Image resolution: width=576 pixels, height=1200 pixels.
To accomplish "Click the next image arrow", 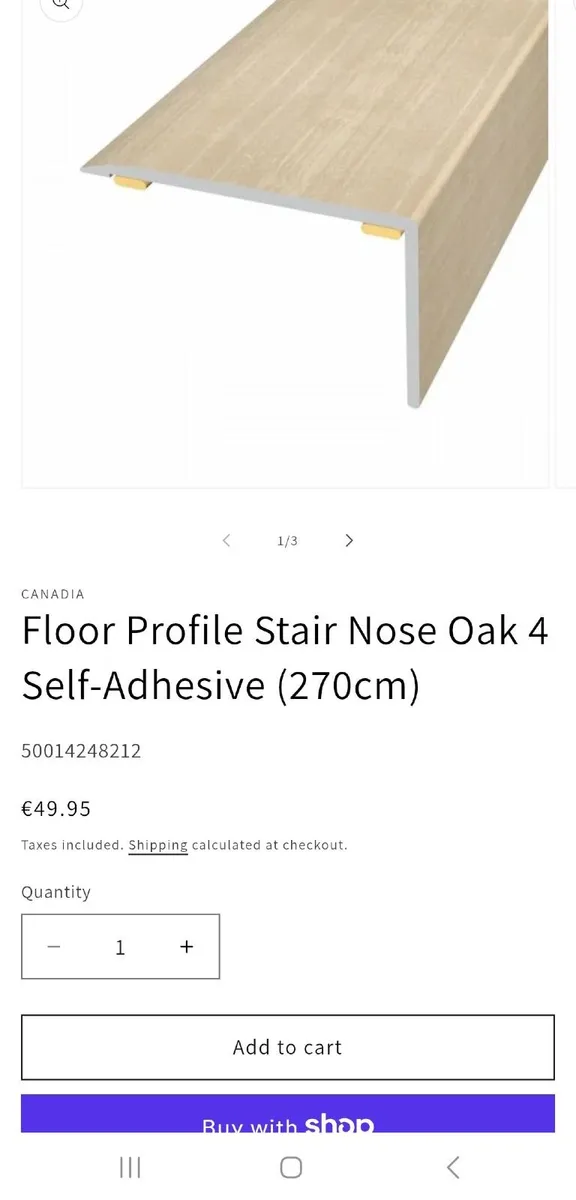I will click(349, 540).
